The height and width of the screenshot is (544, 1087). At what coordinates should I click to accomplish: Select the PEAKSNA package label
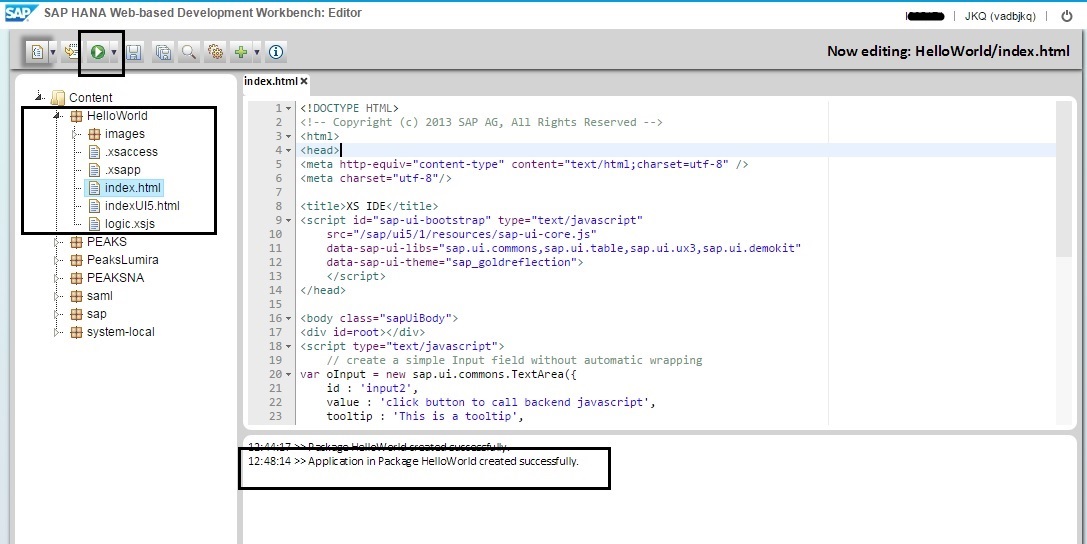(116, 278)
